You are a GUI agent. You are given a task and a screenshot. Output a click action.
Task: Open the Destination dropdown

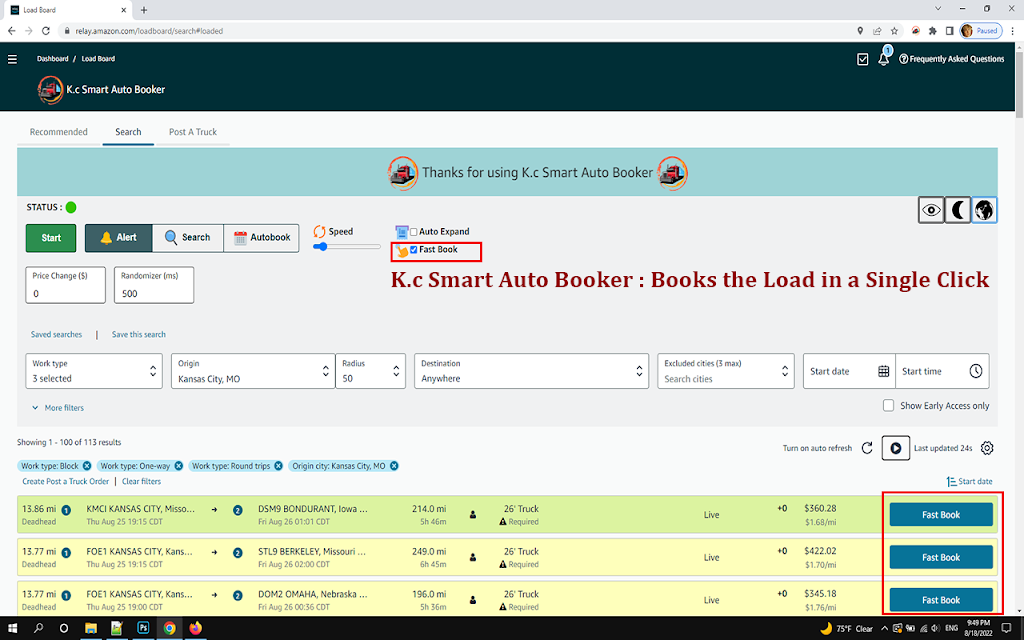pyautogui.click(x=532, y=371)
